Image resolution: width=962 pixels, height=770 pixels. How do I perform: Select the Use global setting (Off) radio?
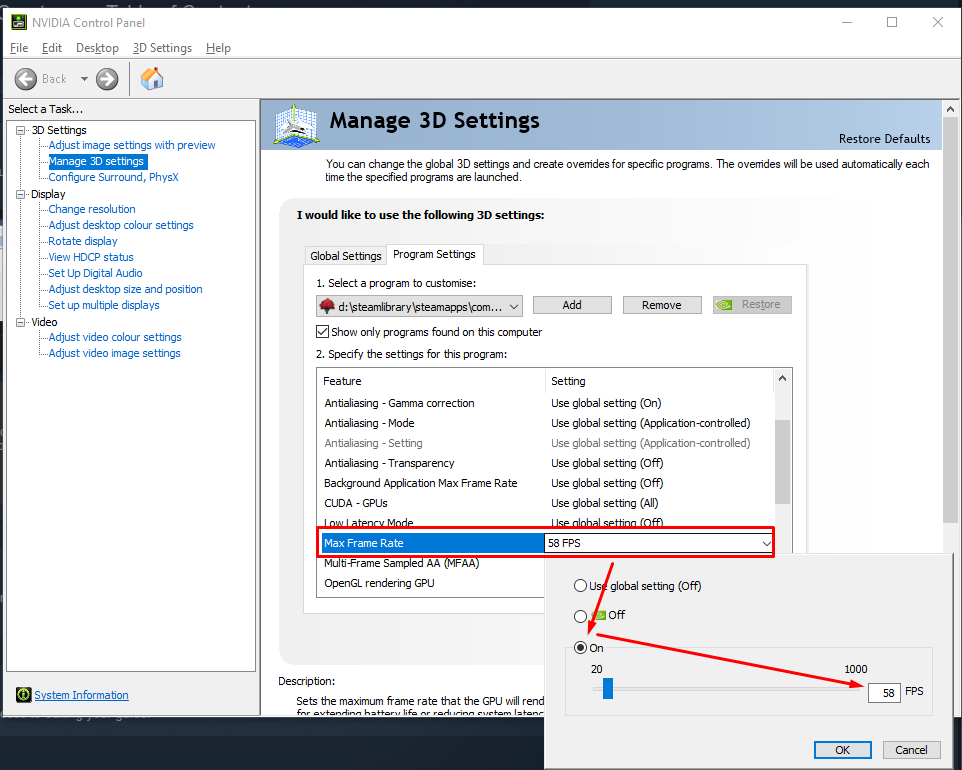[x=580, y=586]
